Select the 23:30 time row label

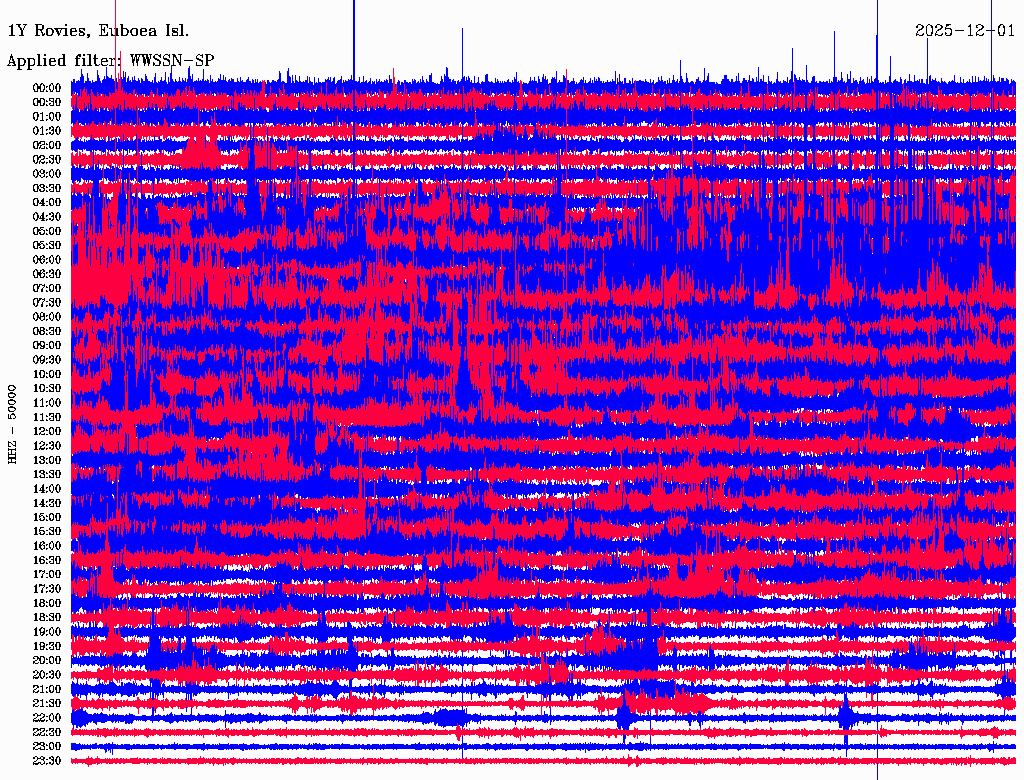pyautogui.click(x=47, y=761)
